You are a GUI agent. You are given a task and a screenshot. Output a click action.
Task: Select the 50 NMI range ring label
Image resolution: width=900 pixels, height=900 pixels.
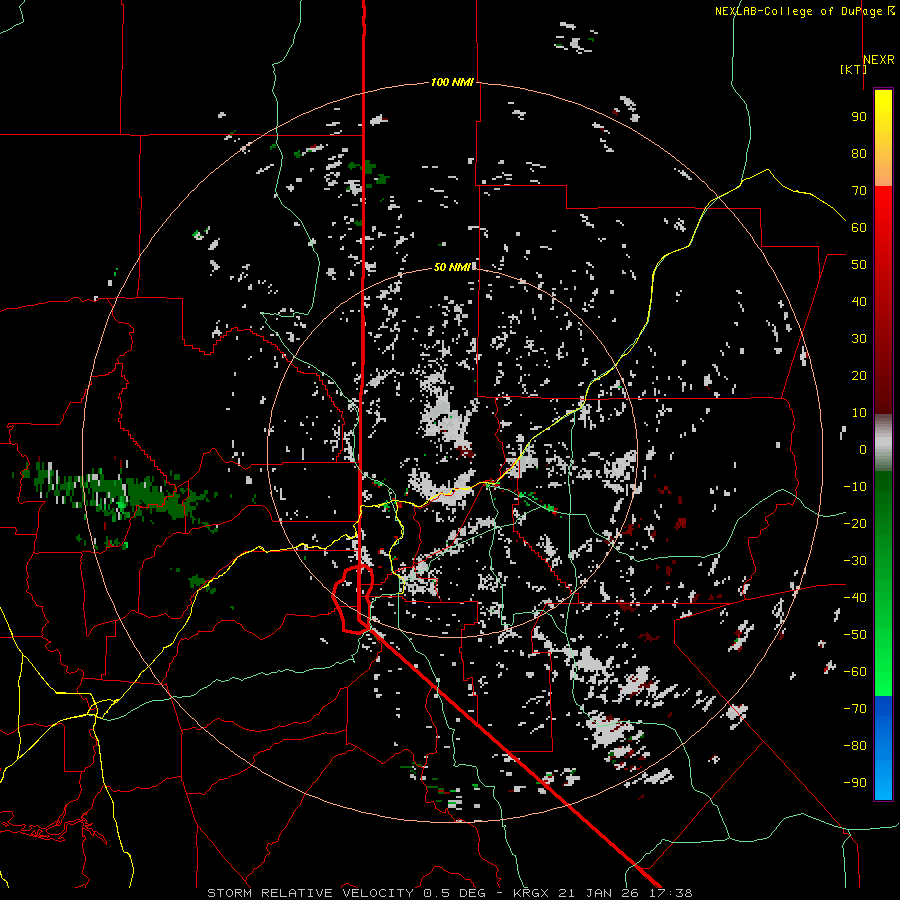pos(452,267)
